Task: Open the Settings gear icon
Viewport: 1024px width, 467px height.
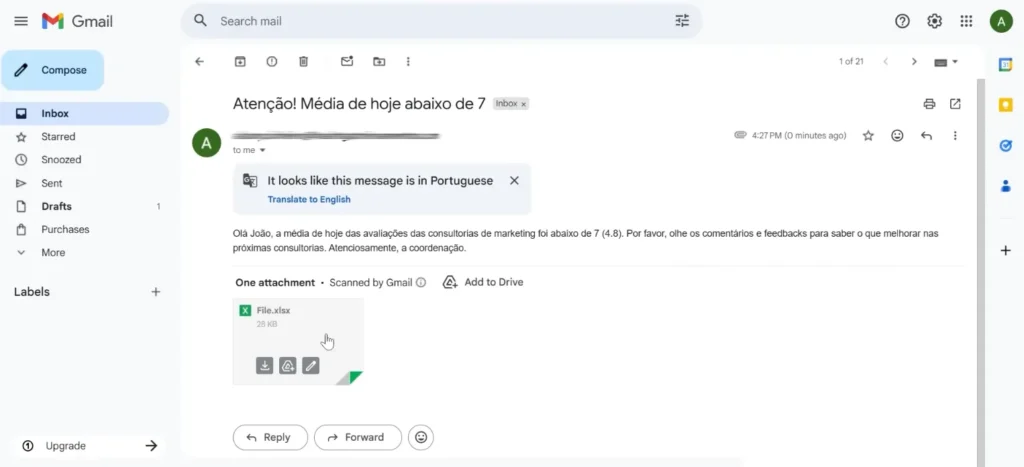Action: tap(935, 21)
